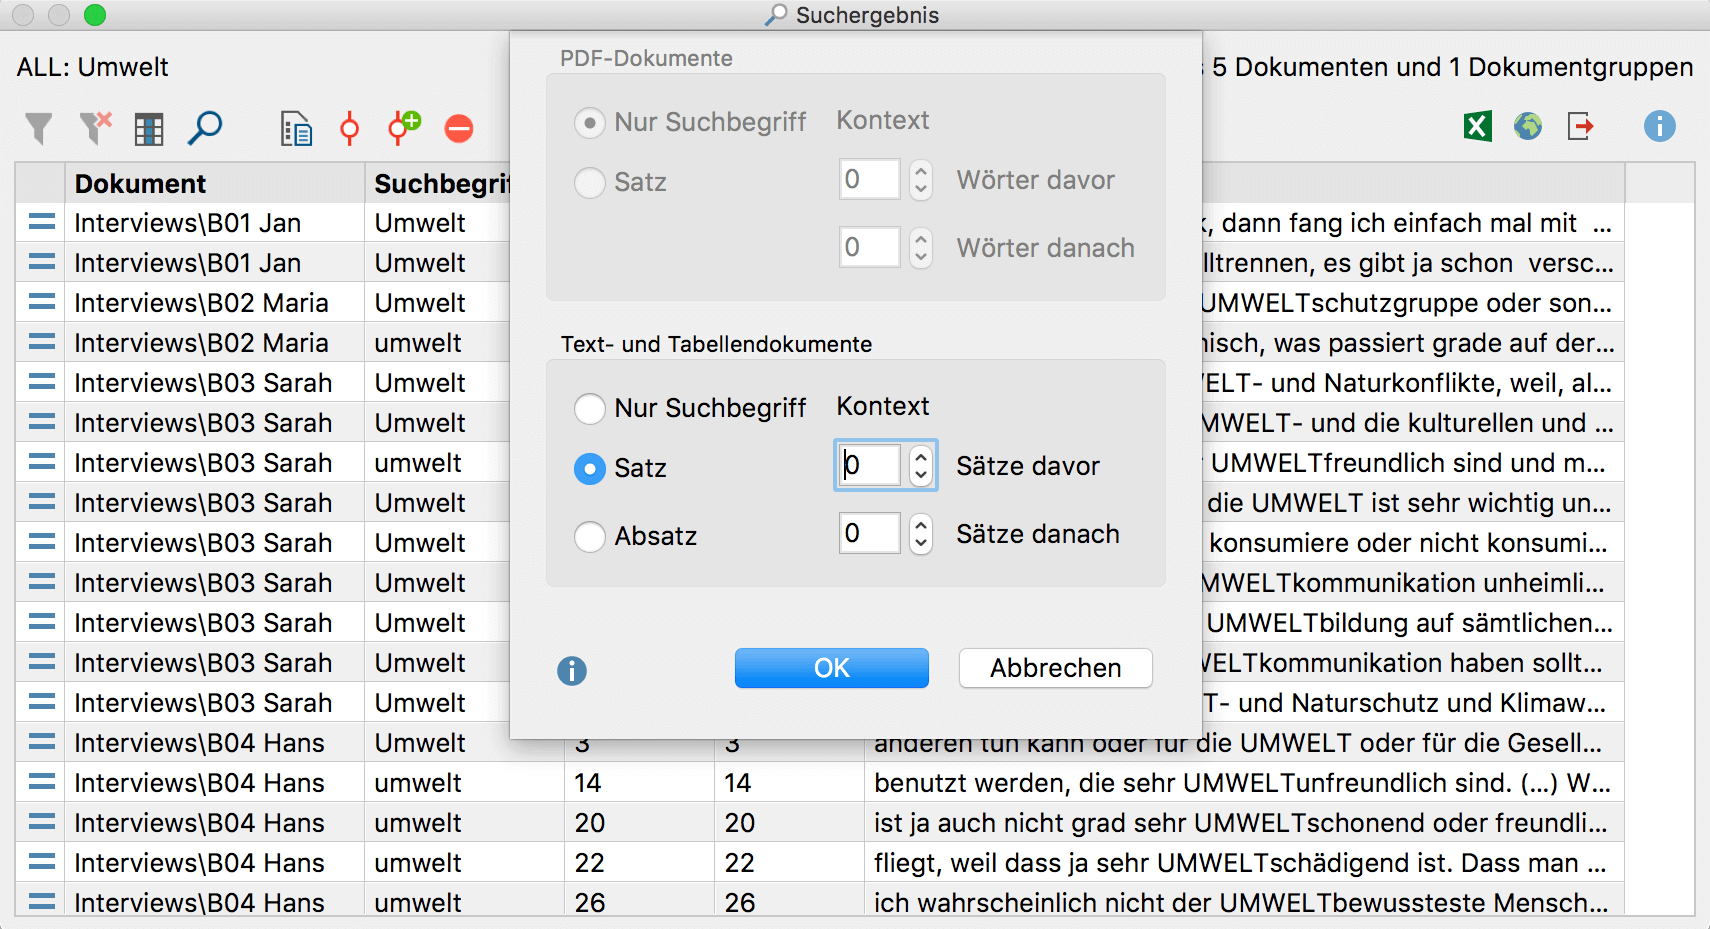Click the 'B02 Maria' row with lowercase umwelt

(x=263, y=342)
